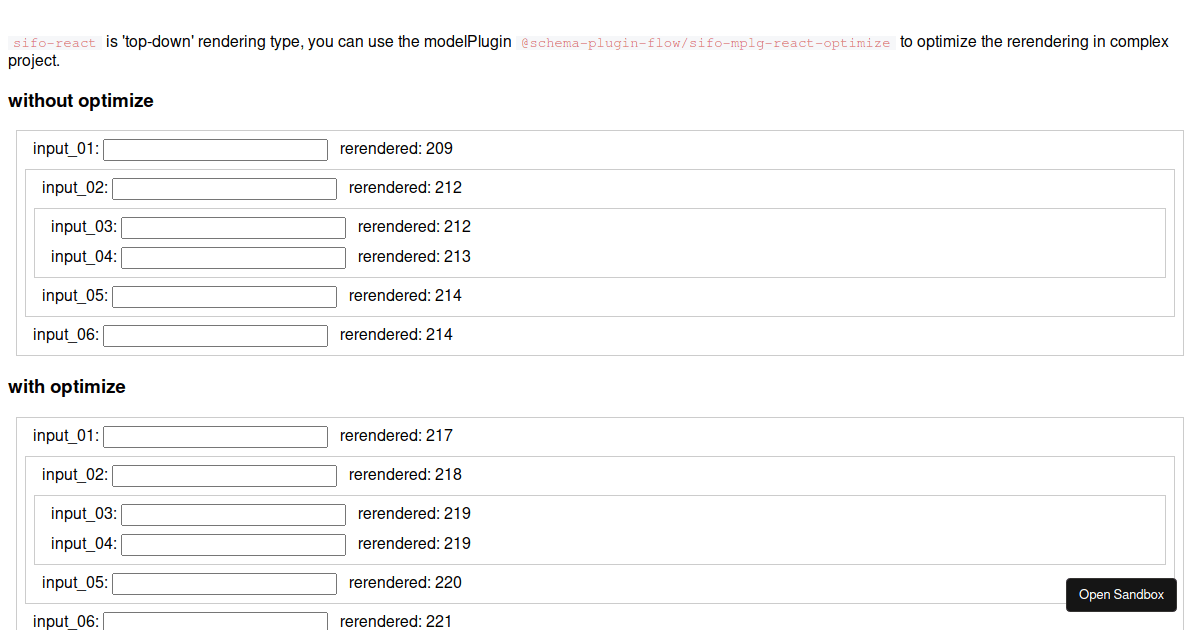Click the input_05 field under 'with optimize'

224,583
